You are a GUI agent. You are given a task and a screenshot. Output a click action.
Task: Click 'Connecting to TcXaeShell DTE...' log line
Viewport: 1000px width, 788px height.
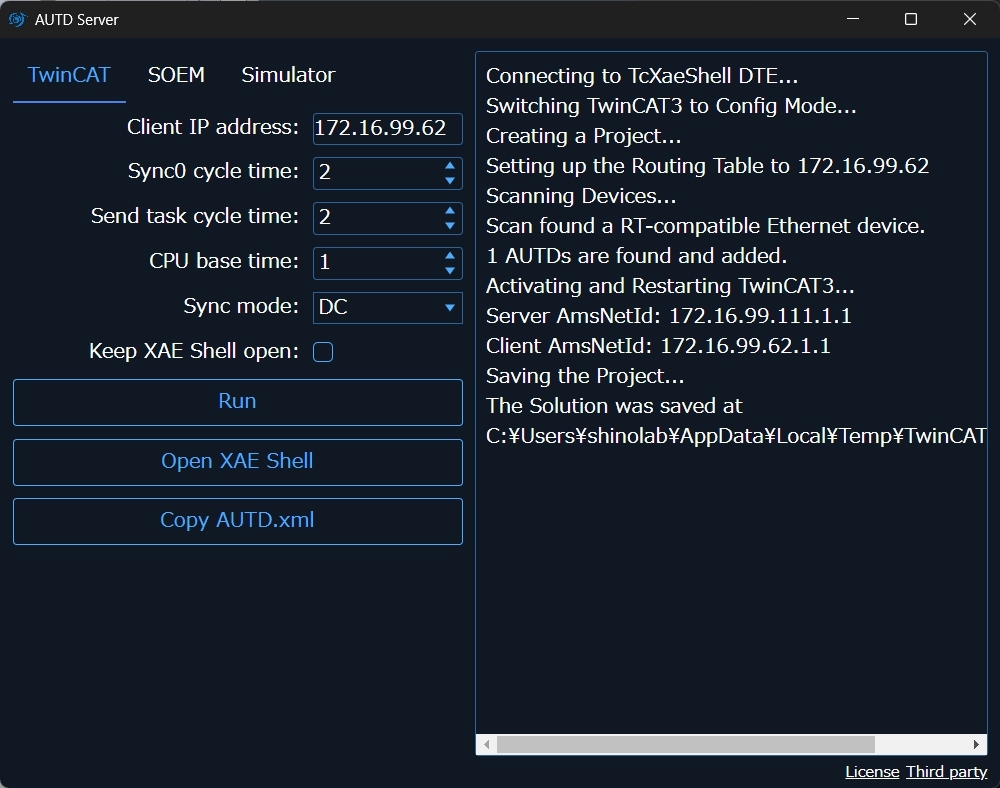click(642, 77)
